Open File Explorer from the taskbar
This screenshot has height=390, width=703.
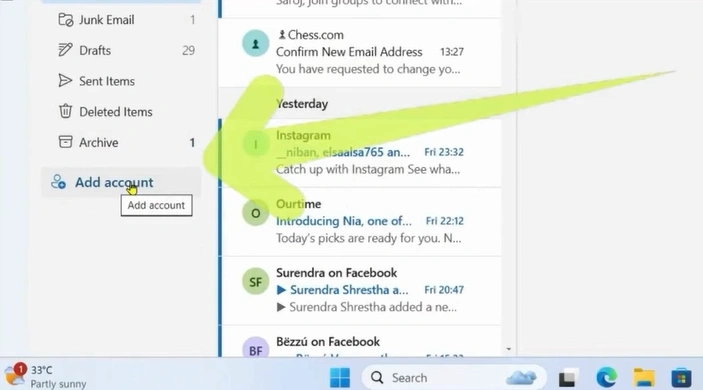click(644, 377)
